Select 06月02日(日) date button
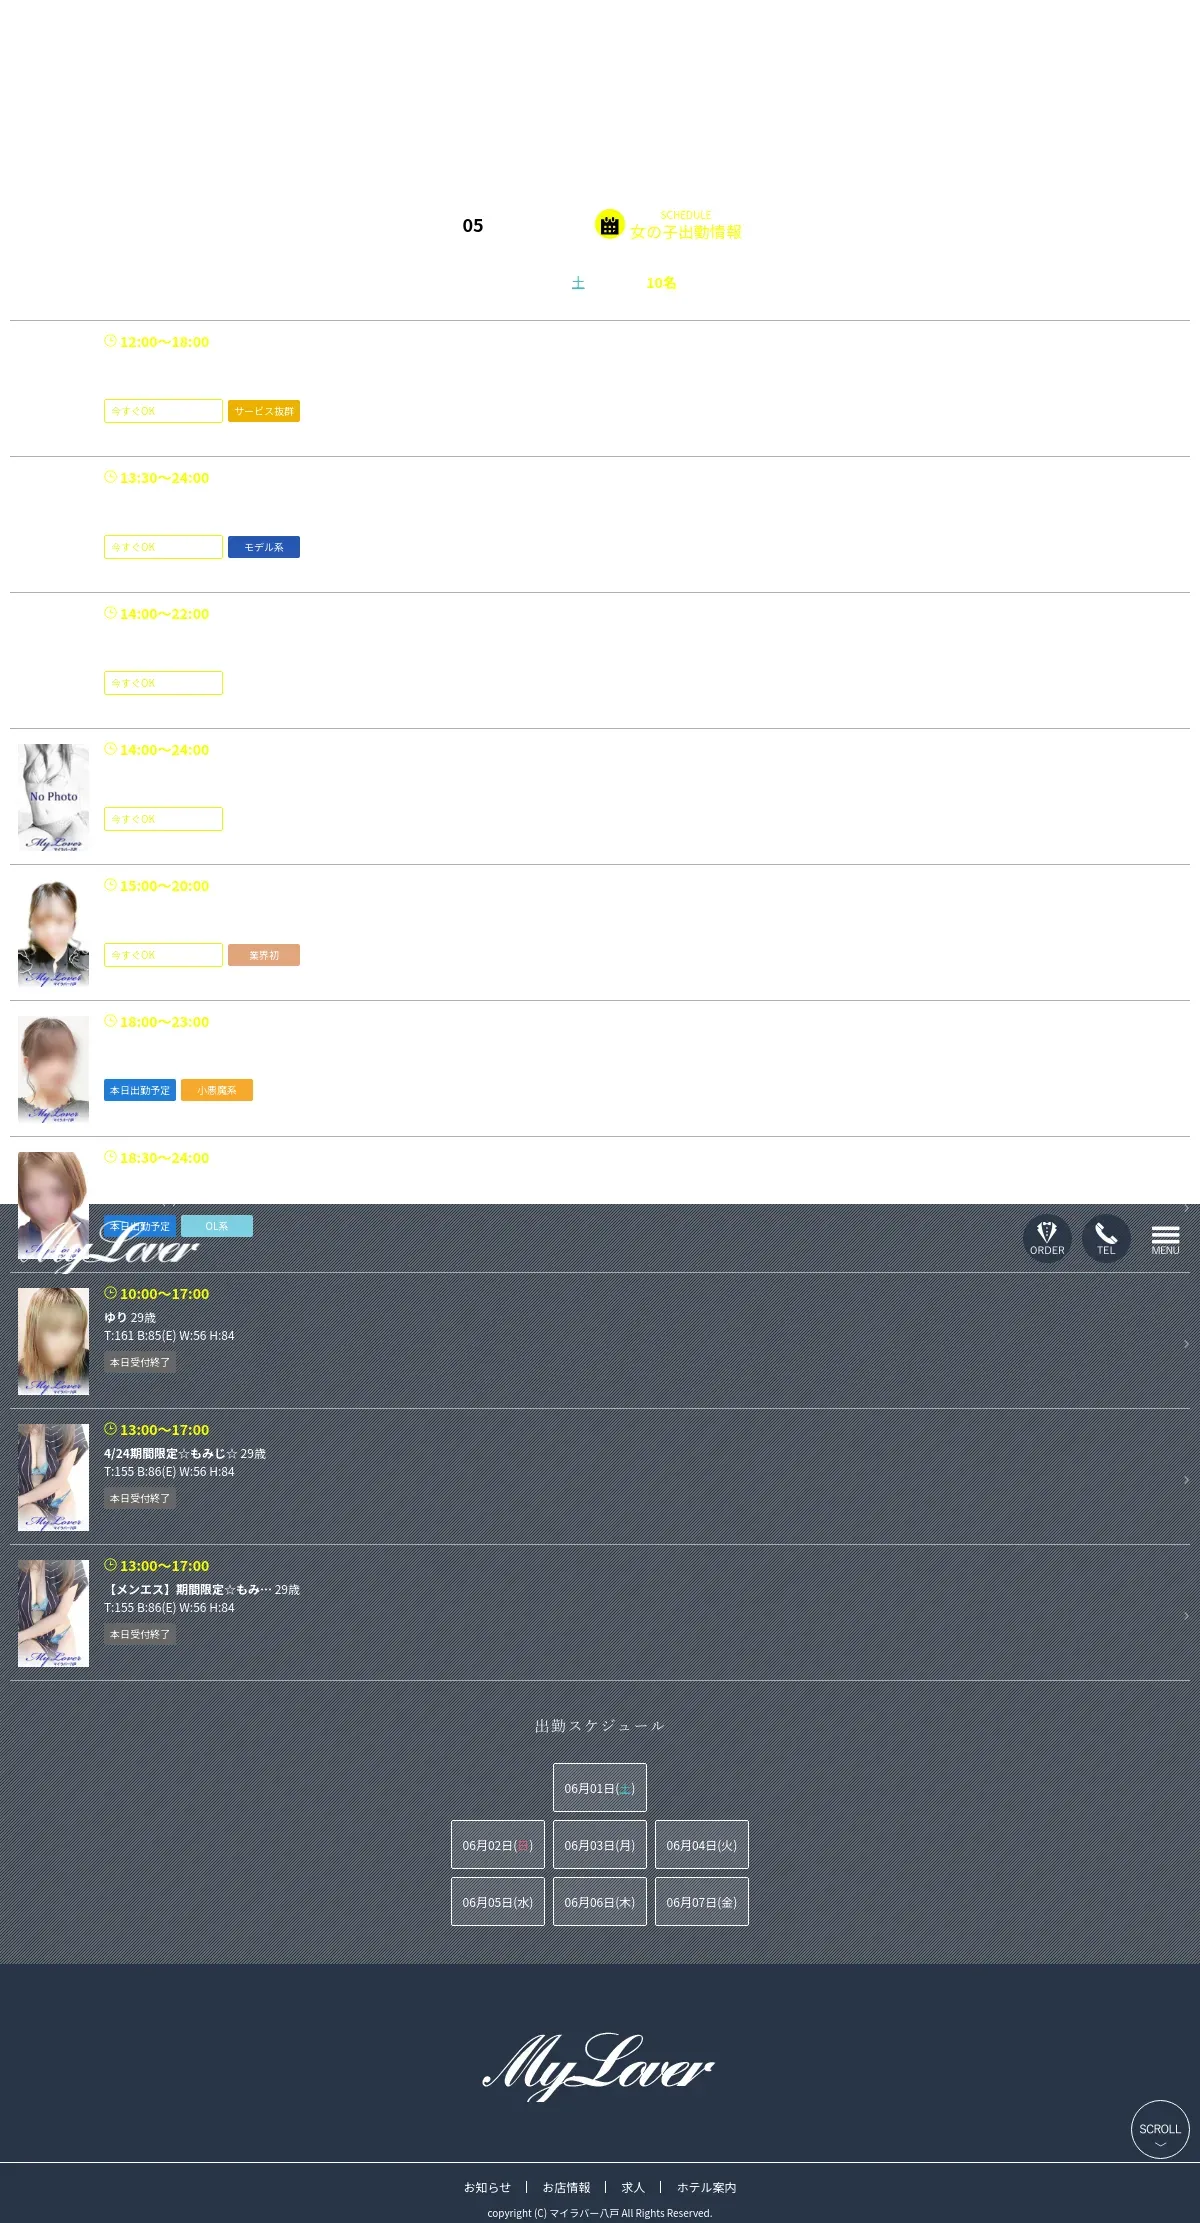 (498, 1844)
